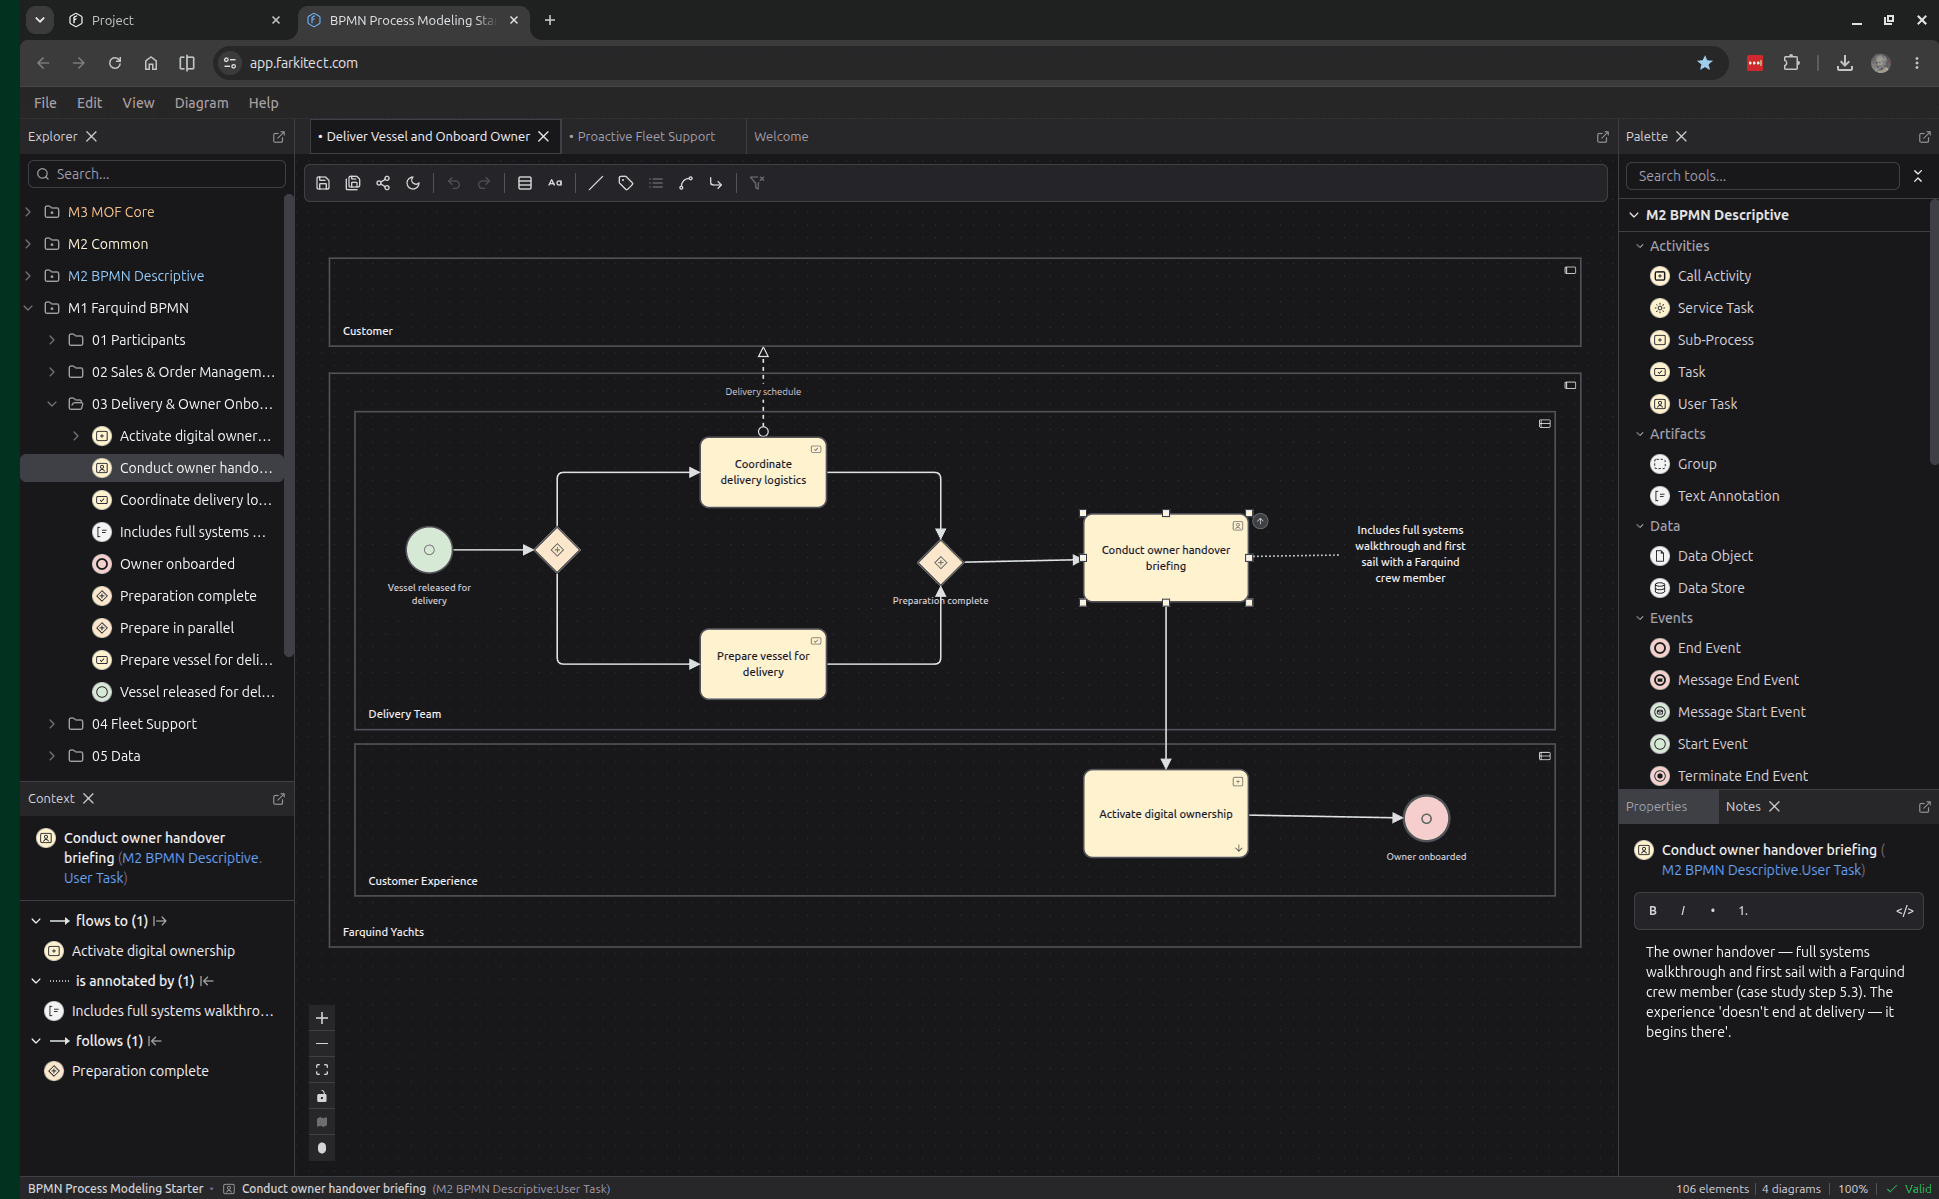Click the undo arrow icon

(x=454, y=183)
